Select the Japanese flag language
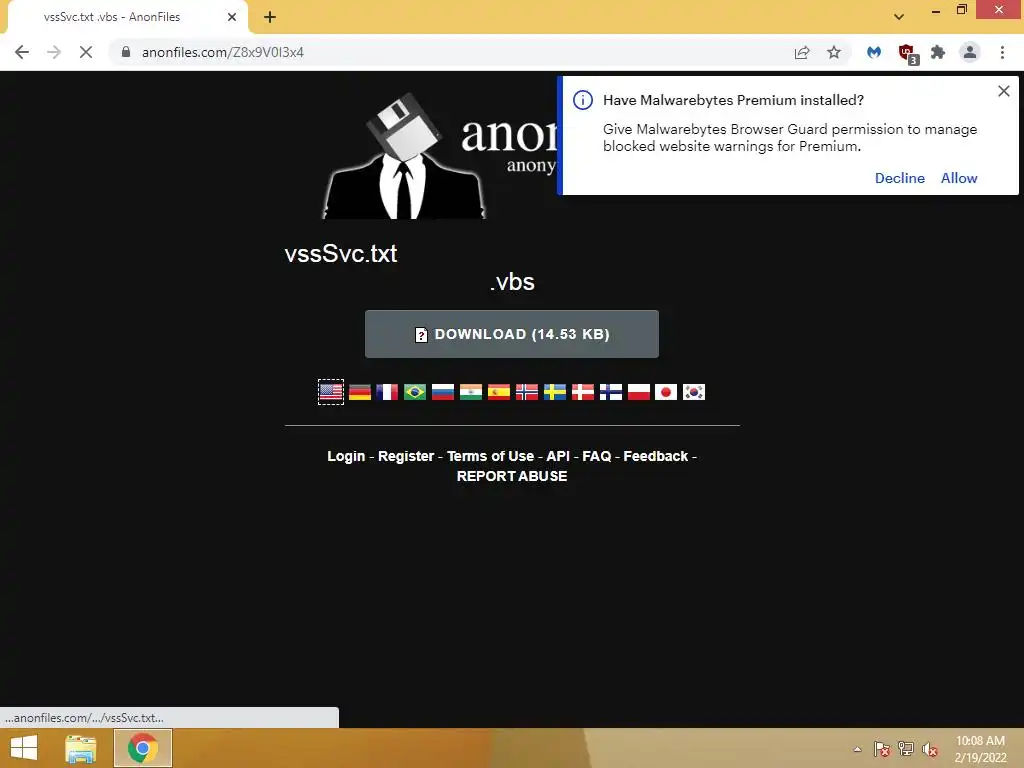Viewport: 1024px width, 768px height. coord(666,392)
